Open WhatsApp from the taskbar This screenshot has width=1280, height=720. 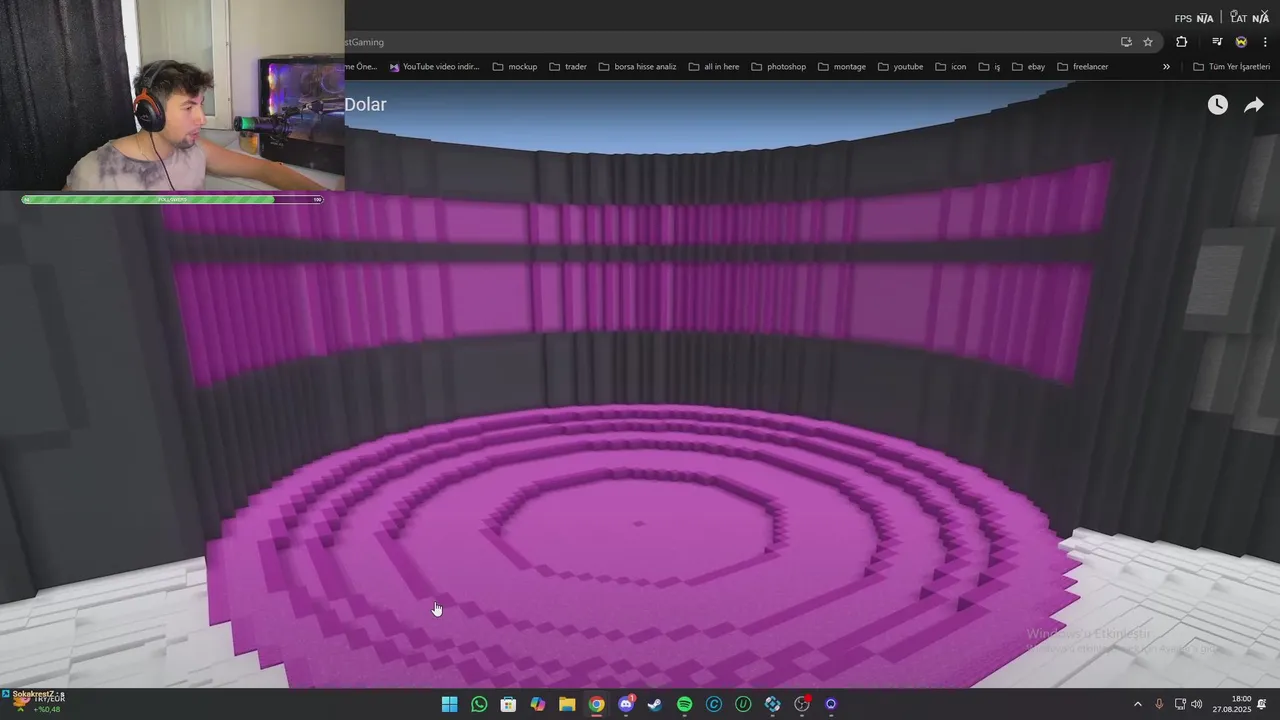pos(479,704)
